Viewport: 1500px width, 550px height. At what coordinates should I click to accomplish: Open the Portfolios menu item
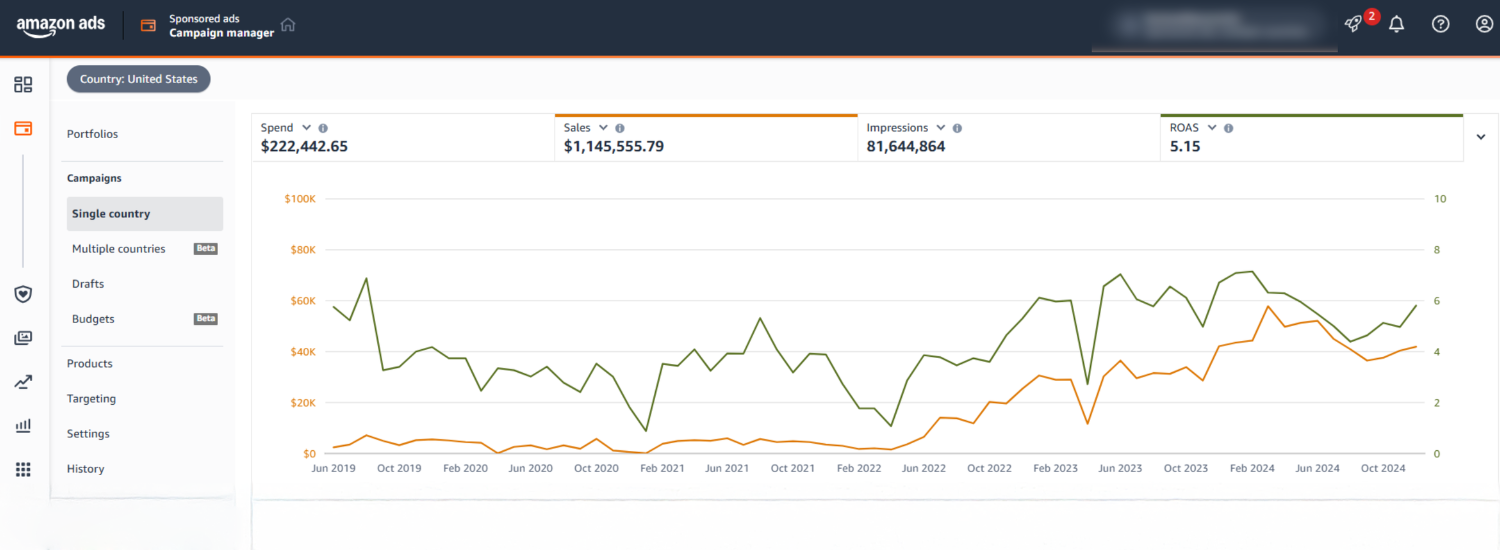92,134
